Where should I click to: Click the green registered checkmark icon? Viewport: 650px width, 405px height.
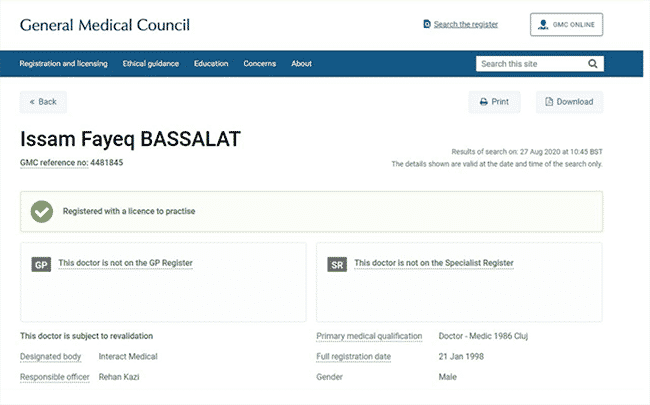42,211
